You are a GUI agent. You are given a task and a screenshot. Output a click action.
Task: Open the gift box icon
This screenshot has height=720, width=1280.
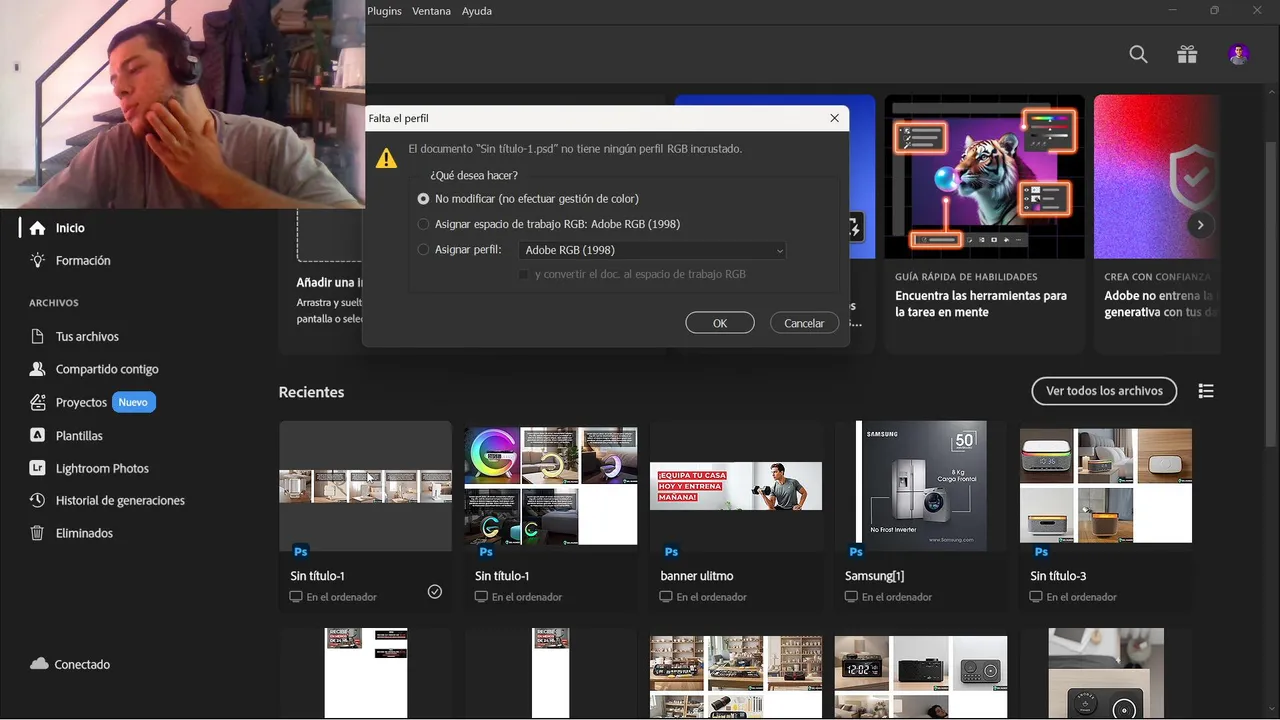1187,55
